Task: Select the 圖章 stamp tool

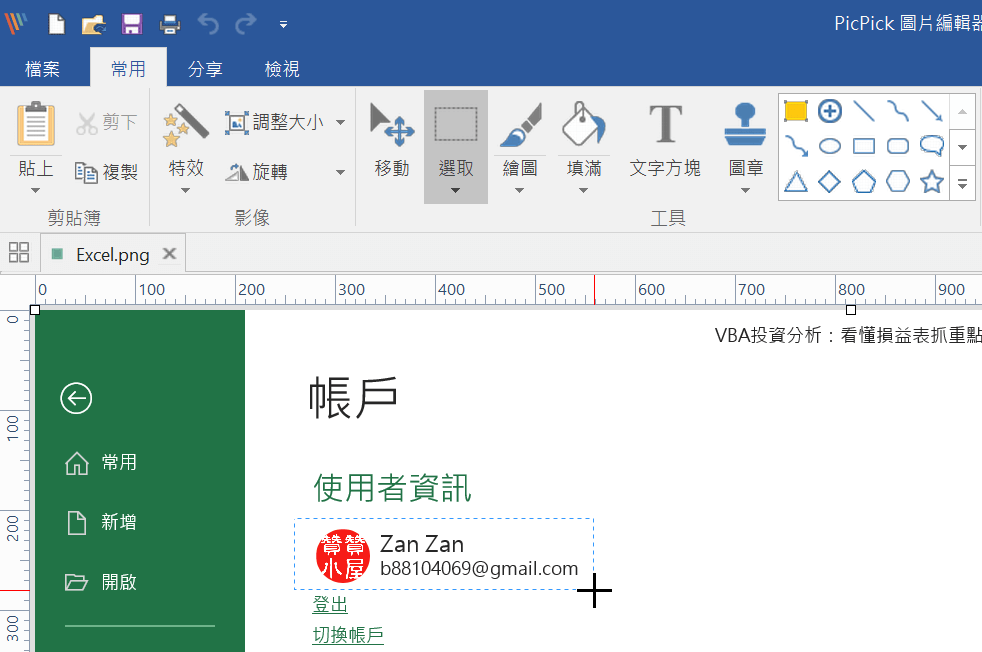Action: click(745, 141)
